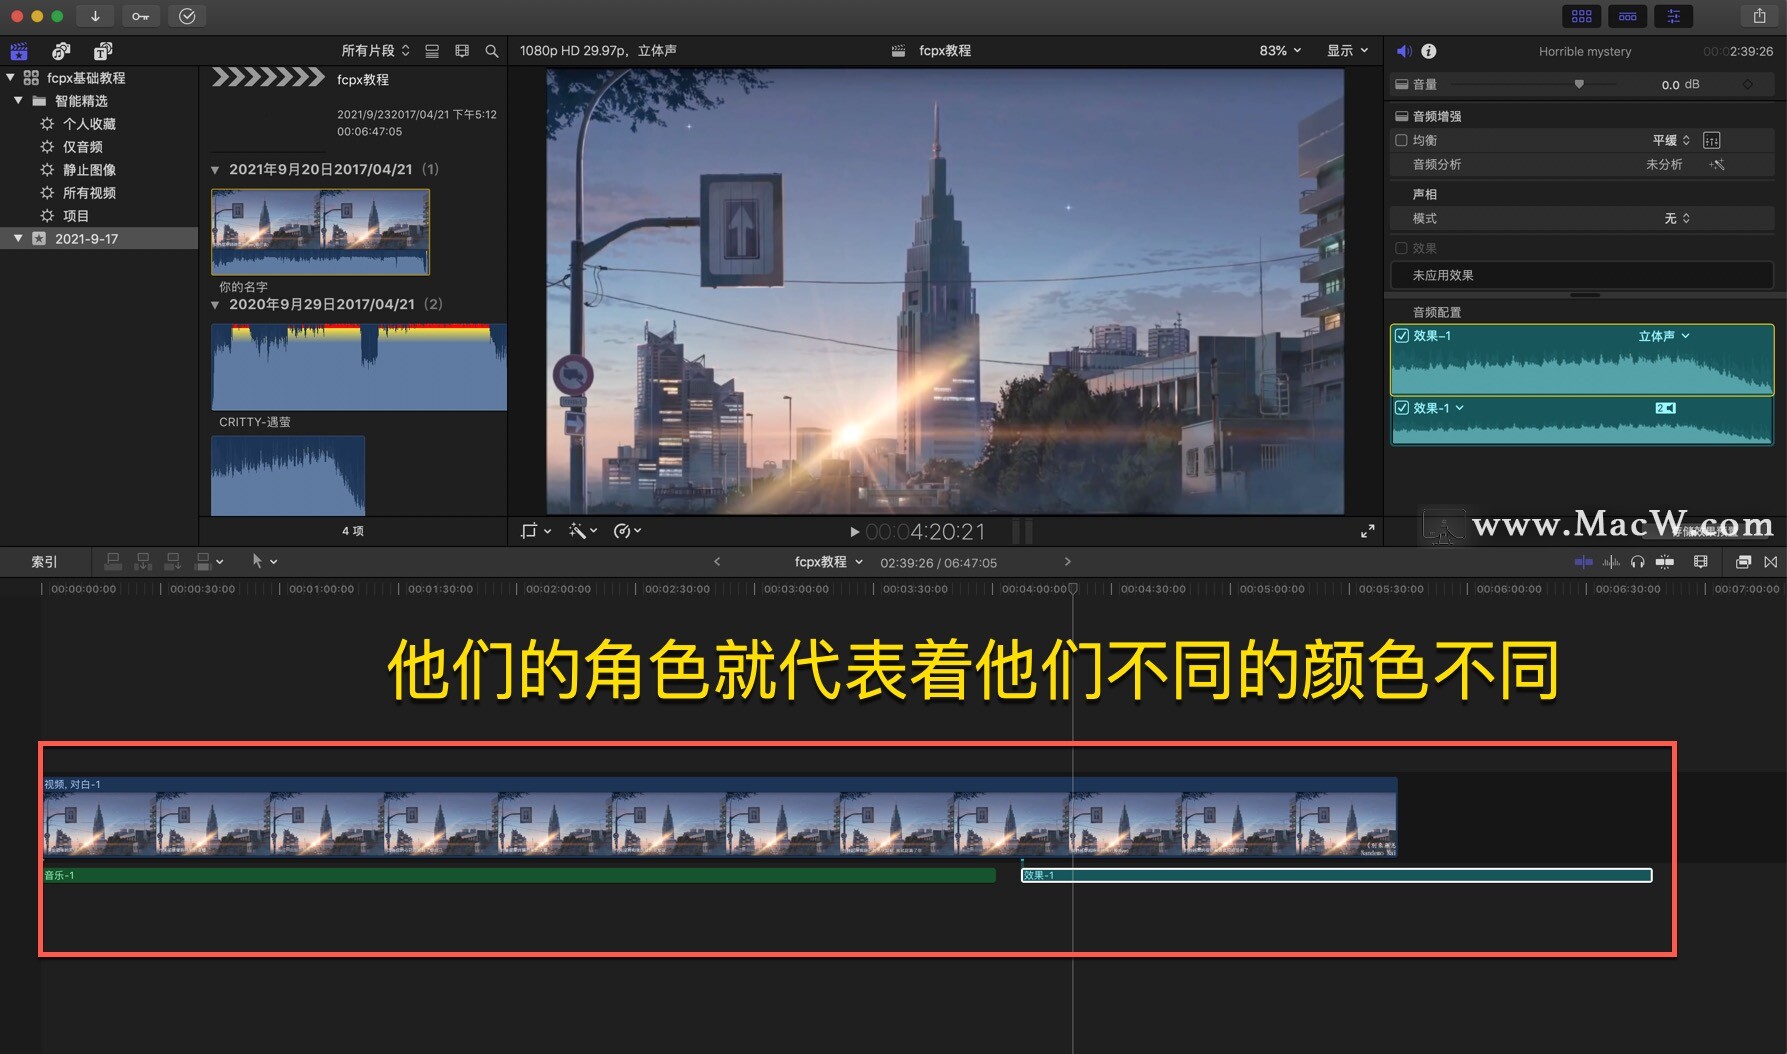Viewport: 1787px width, 1054px height.
Task: Open the titles and generators sidebar
Action: (x=103, y=51)
